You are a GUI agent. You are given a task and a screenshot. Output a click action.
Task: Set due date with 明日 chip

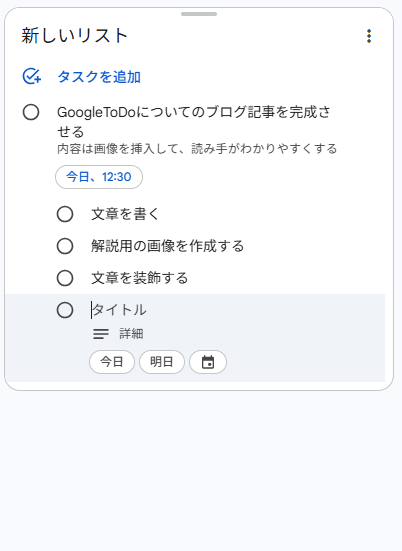162,362
